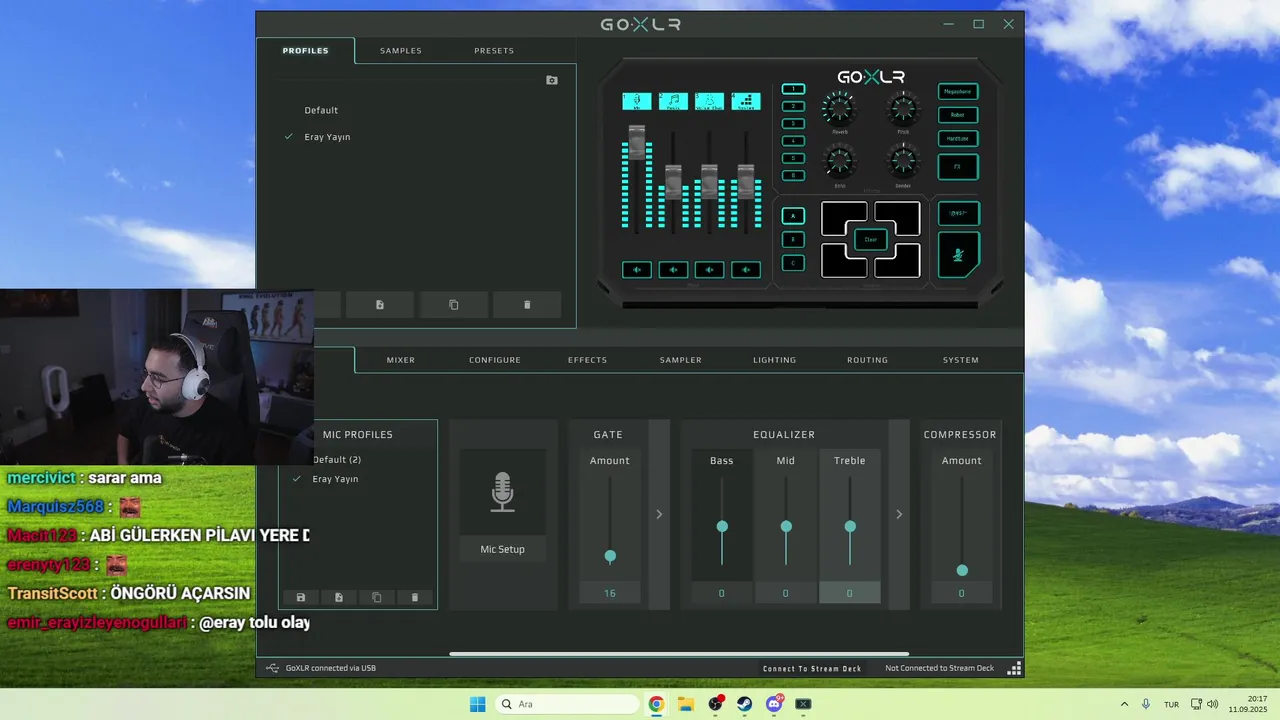Open the Windows Start menu
1280x720 pixels.
click(x=478, y=704)
